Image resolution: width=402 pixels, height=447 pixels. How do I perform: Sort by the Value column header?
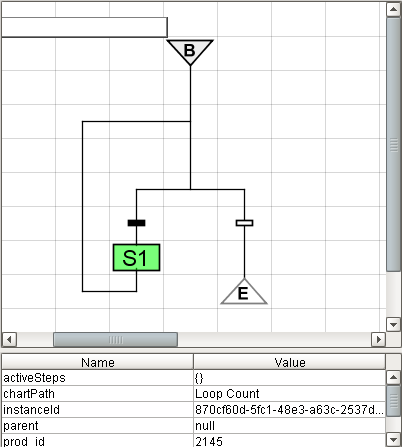290,362
